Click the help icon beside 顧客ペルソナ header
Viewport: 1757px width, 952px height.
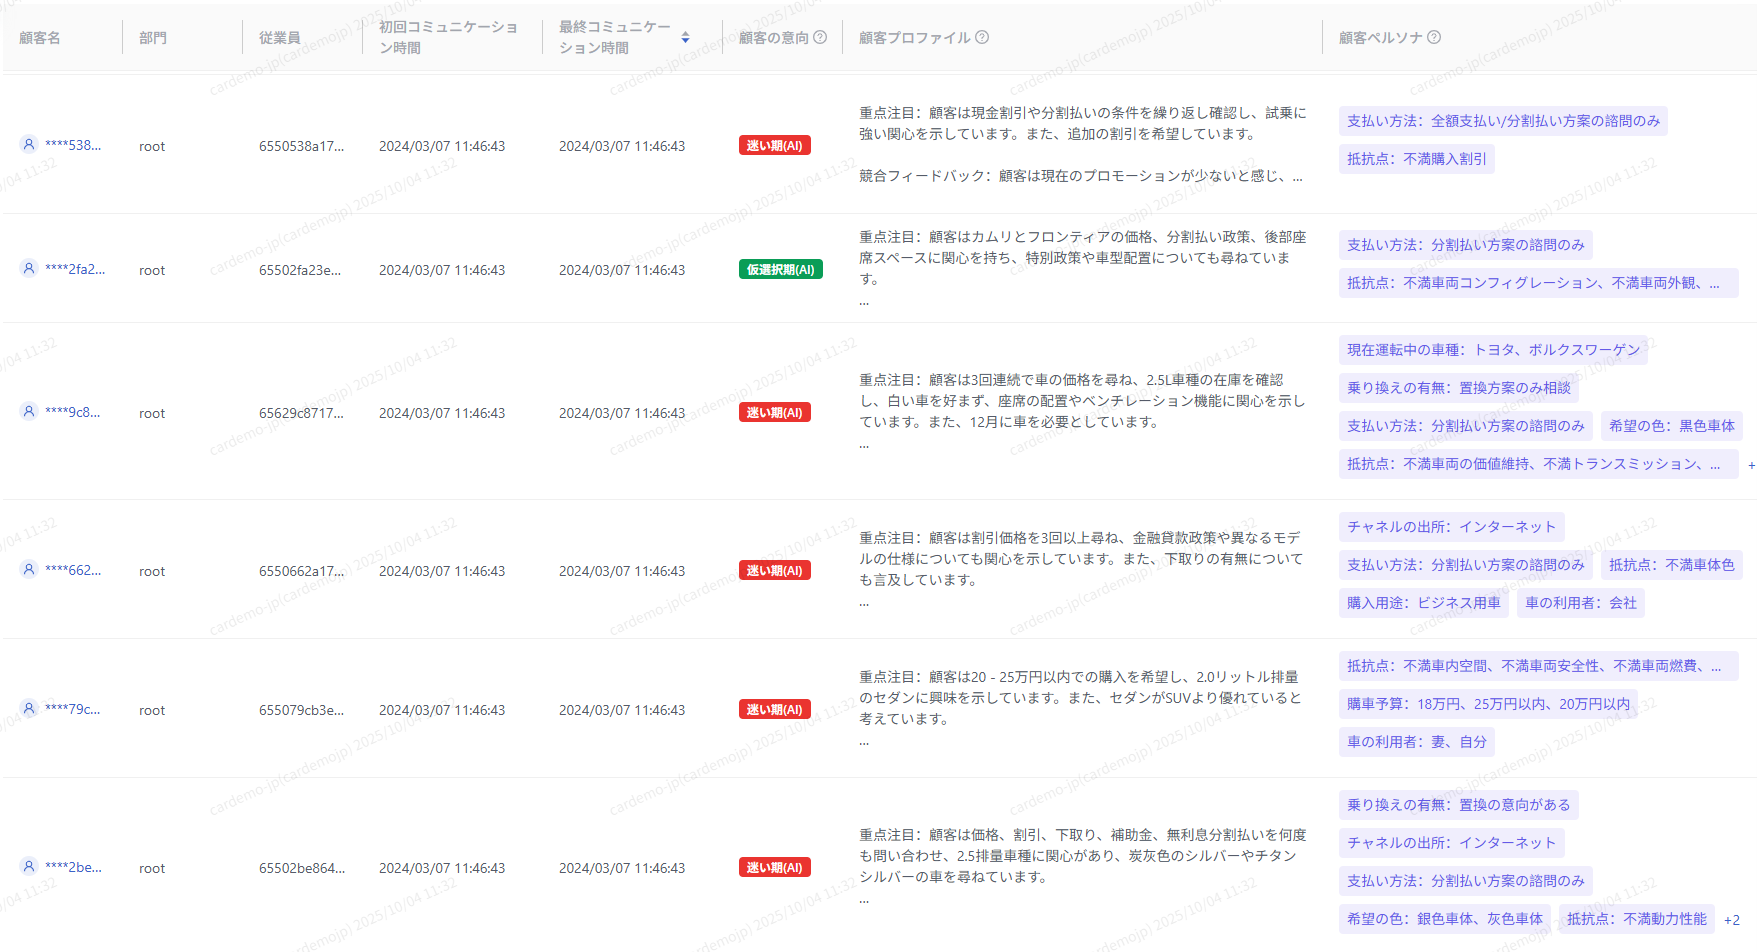(x=1434, y=37)
